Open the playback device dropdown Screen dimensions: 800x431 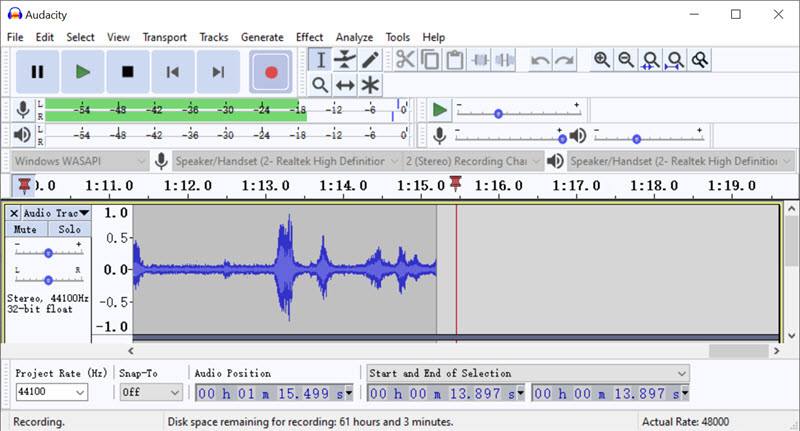click(681, 161)
